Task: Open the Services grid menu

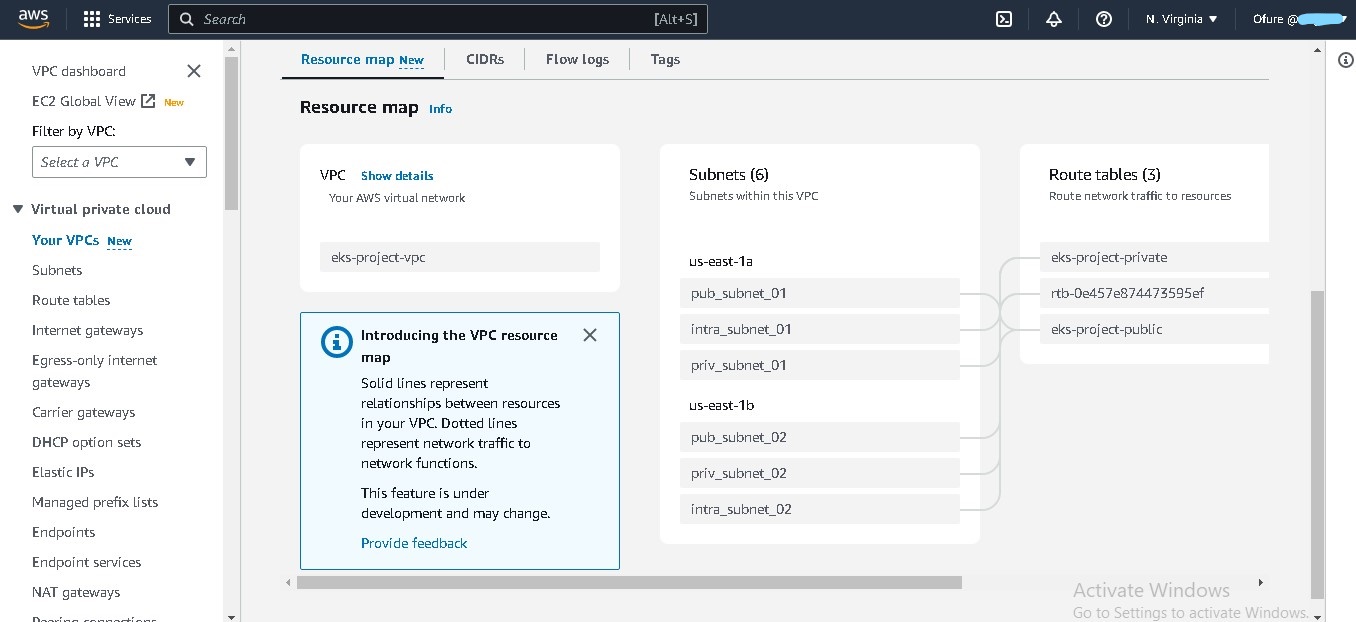Action: [x=92, y=19]
